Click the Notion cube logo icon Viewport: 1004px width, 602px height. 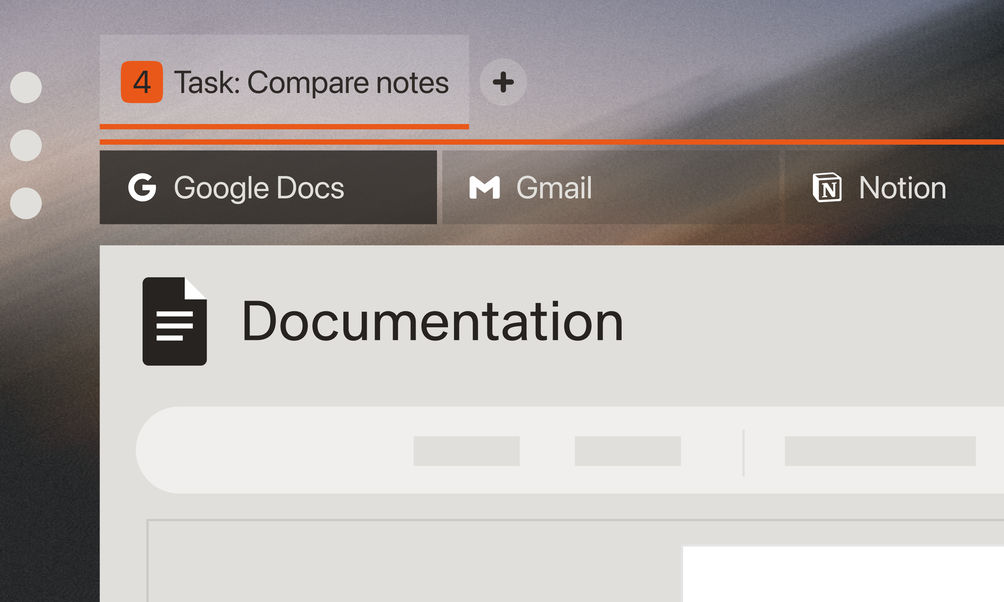pyautogui.click(x=827, y=188)
